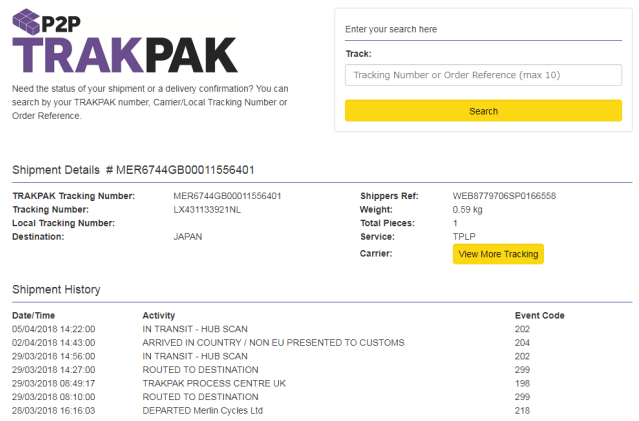Click event code 204
The height and width of the screenshot is (421, 639).
point(522,343)
